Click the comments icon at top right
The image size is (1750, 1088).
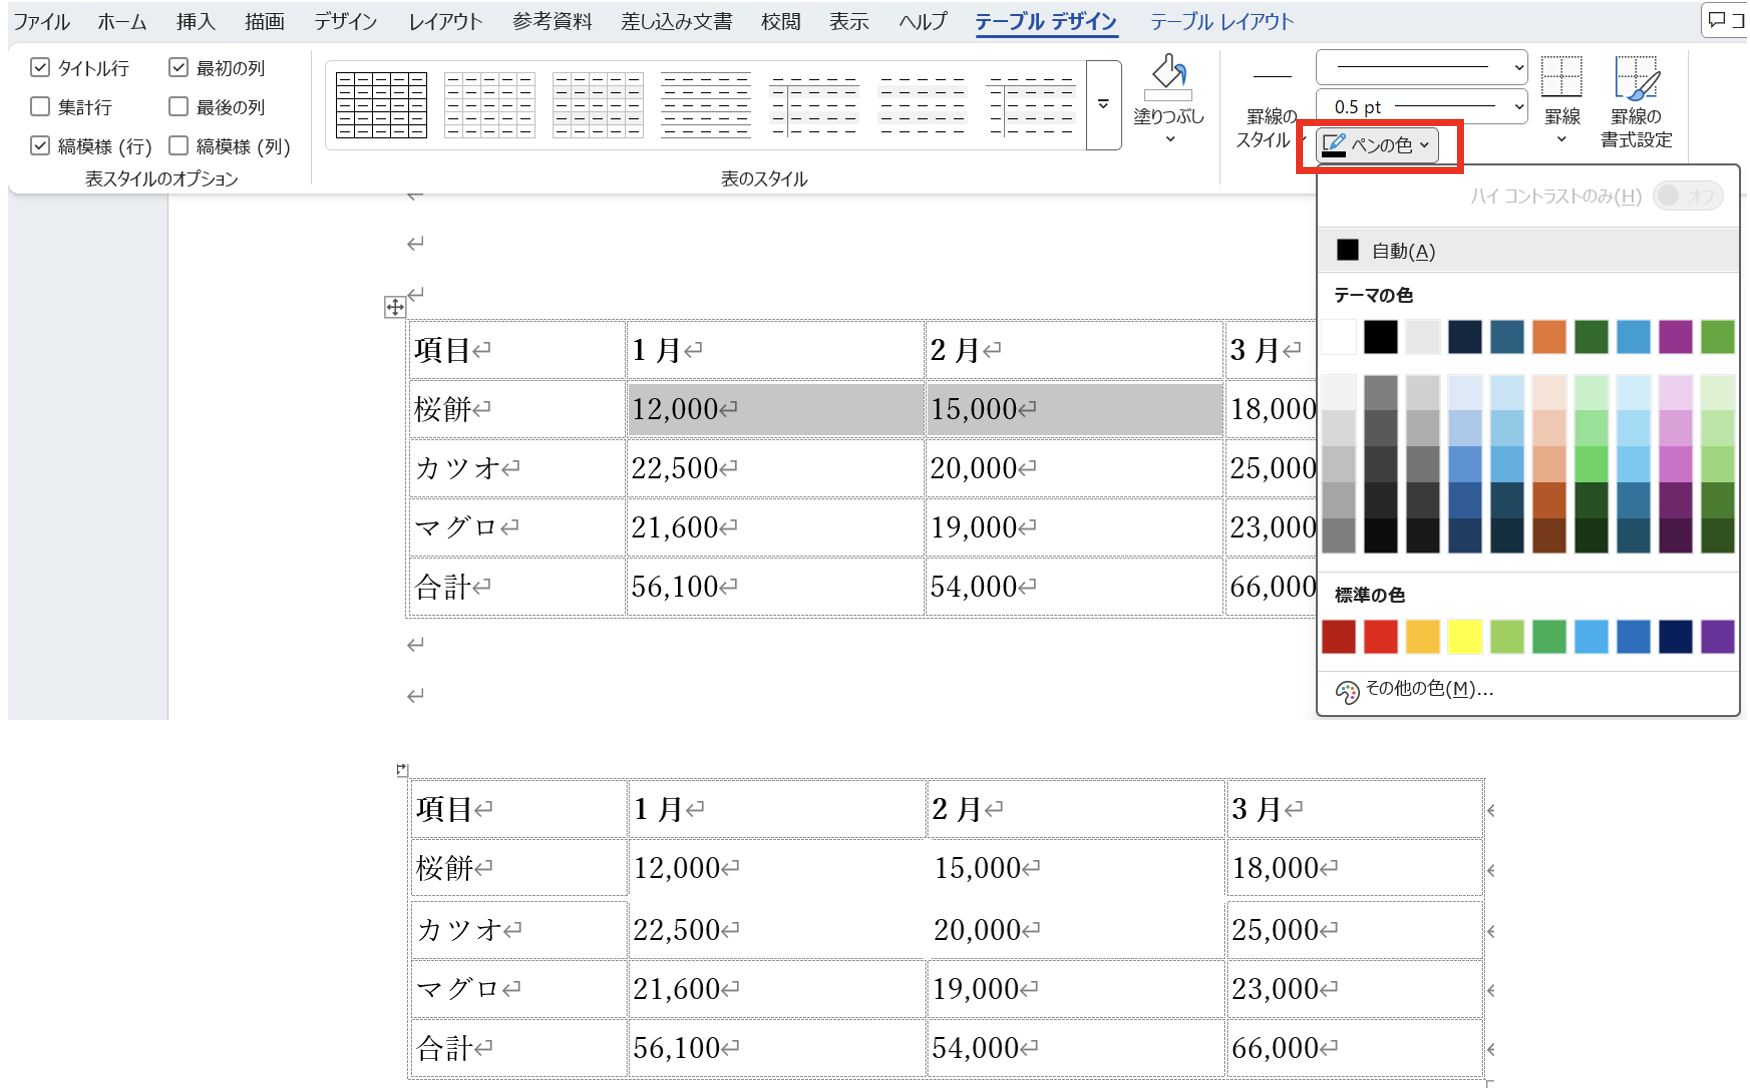click(1724, 20)
